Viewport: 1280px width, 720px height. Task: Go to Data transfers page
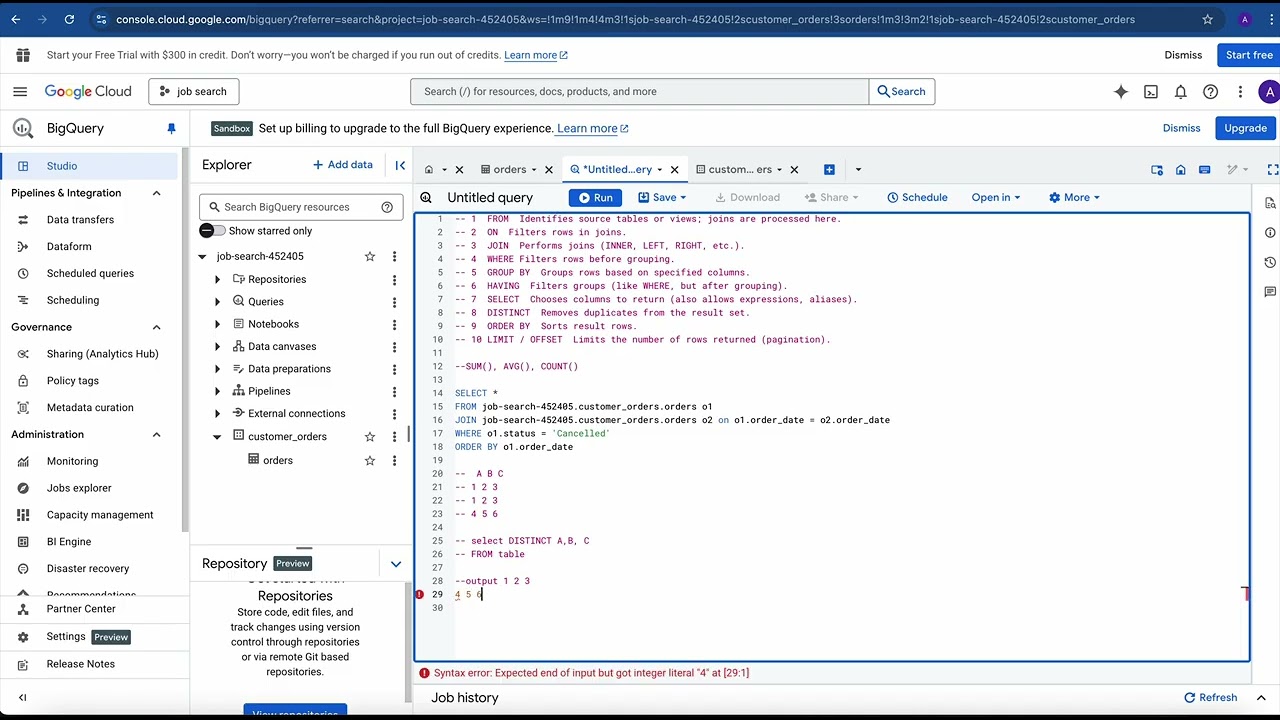(x=80, y=220)
